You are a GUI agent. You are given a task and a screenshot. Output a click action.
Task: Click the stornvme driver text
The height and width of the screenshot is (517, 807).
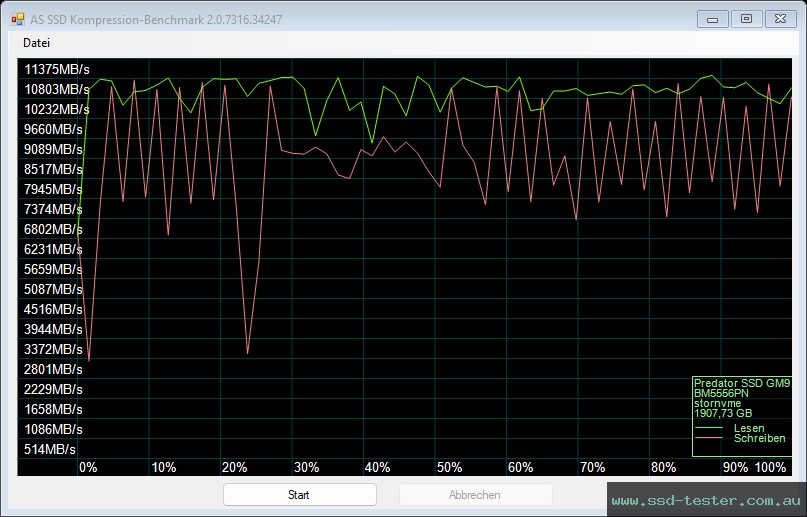[x=717, y=403]
